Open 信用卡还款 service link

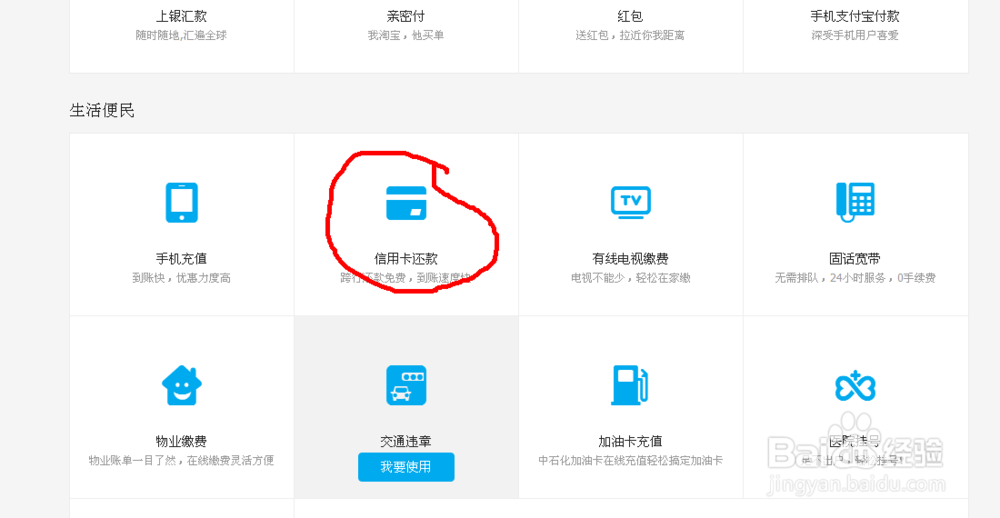tap(406, 259)
